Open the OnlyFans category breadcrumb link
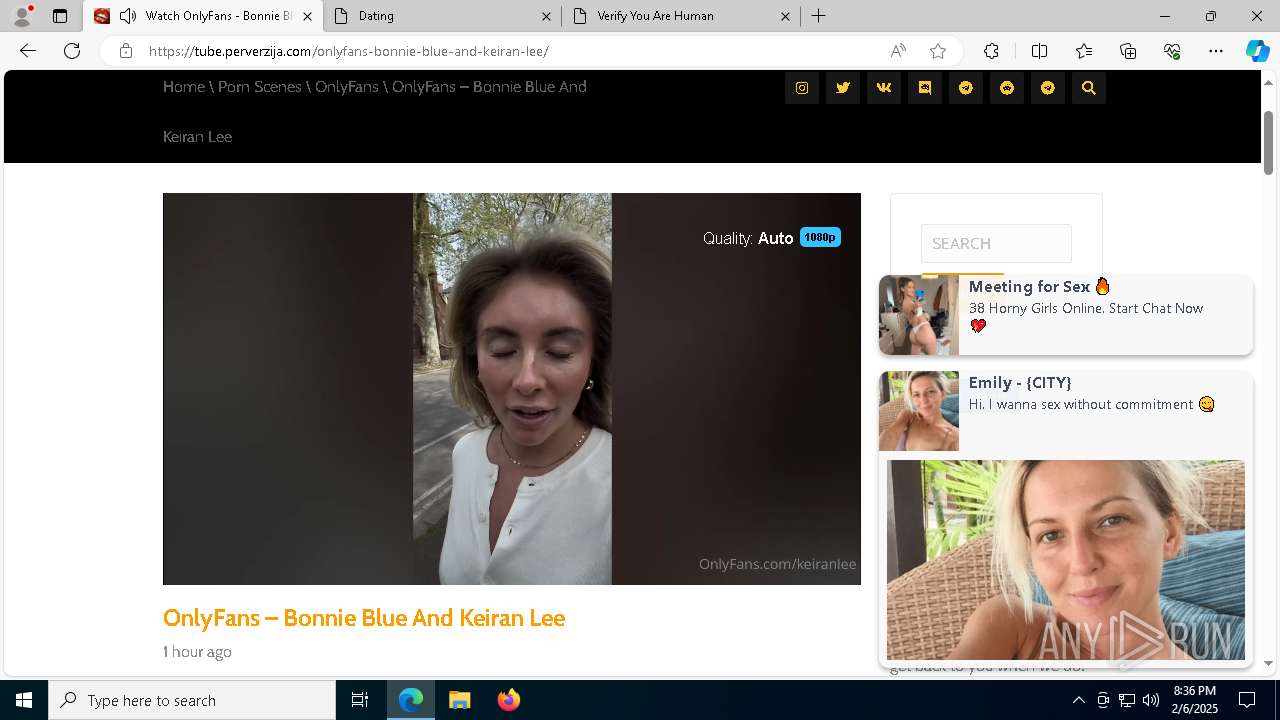Viewport: 1280px width, 720px height. click(347, 87)
